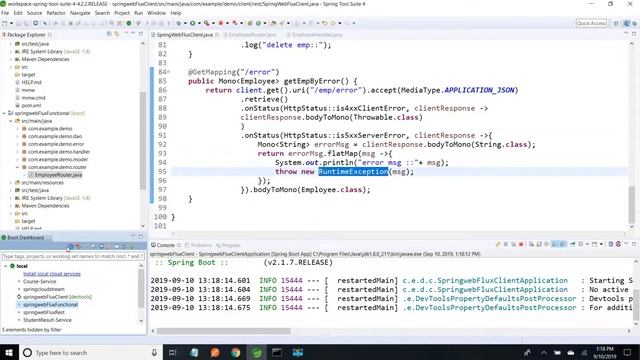This screenshot has height=360, width=640.
Task: Click the Pin Console icon
Action: click(x=572, y=244)
